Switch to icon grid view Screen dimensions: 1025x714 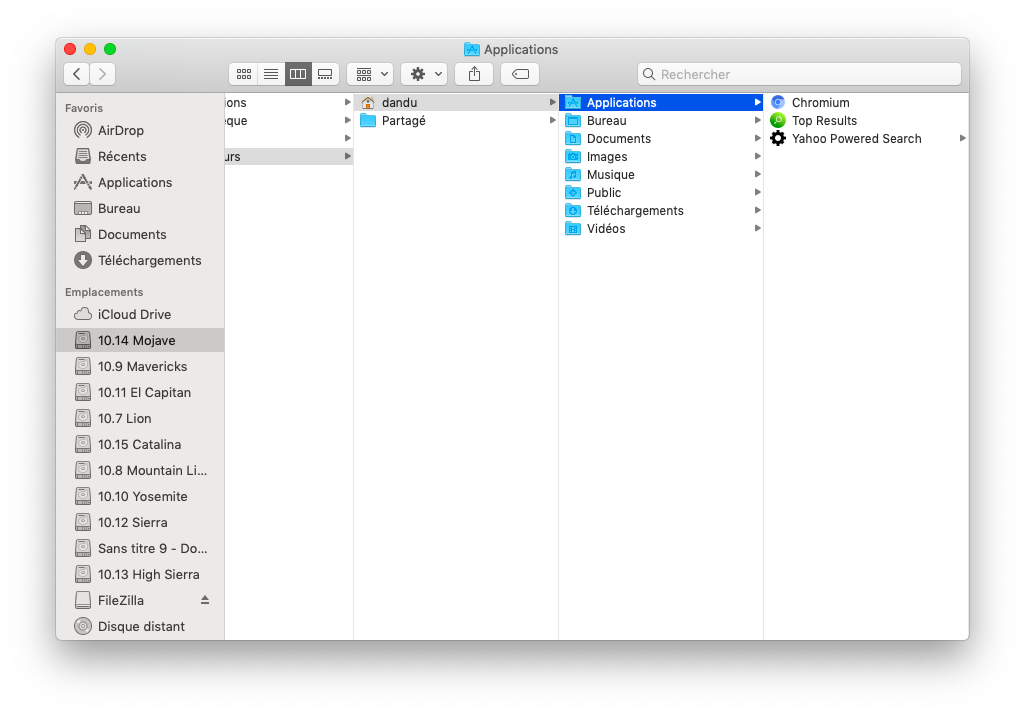click(x=244, y=74)
